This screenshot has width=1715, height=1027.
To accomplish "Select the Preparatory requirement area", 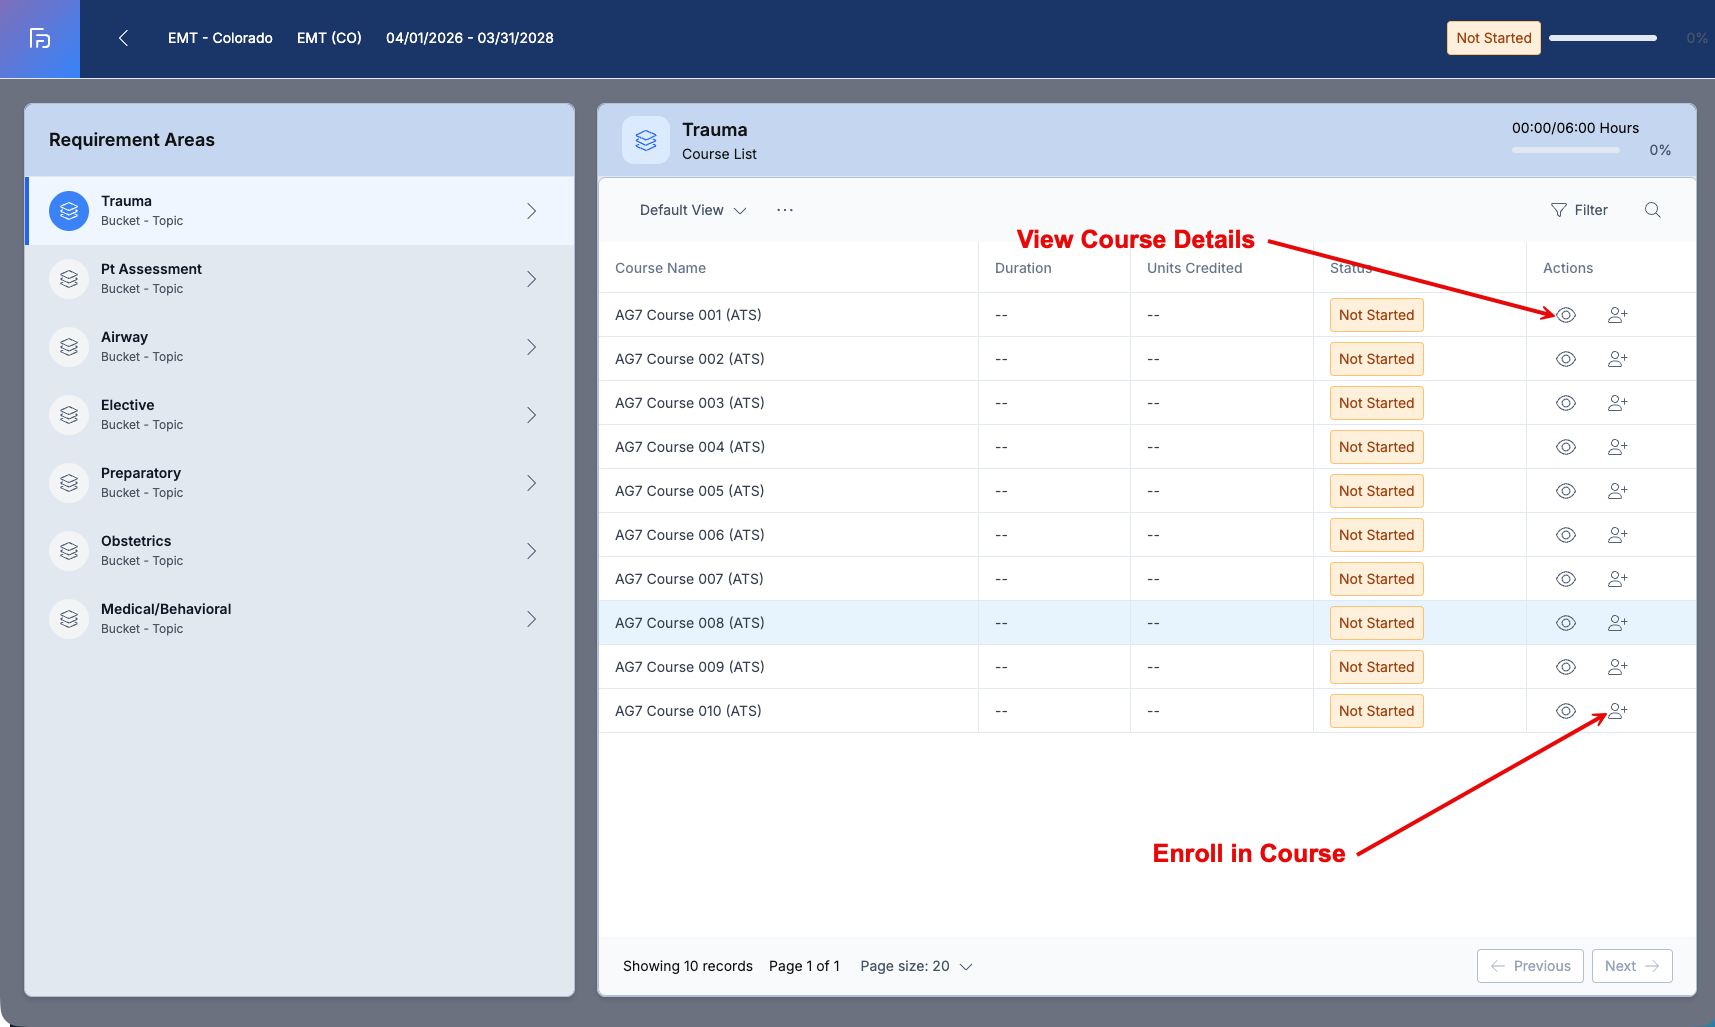I will tap(300, 483).
